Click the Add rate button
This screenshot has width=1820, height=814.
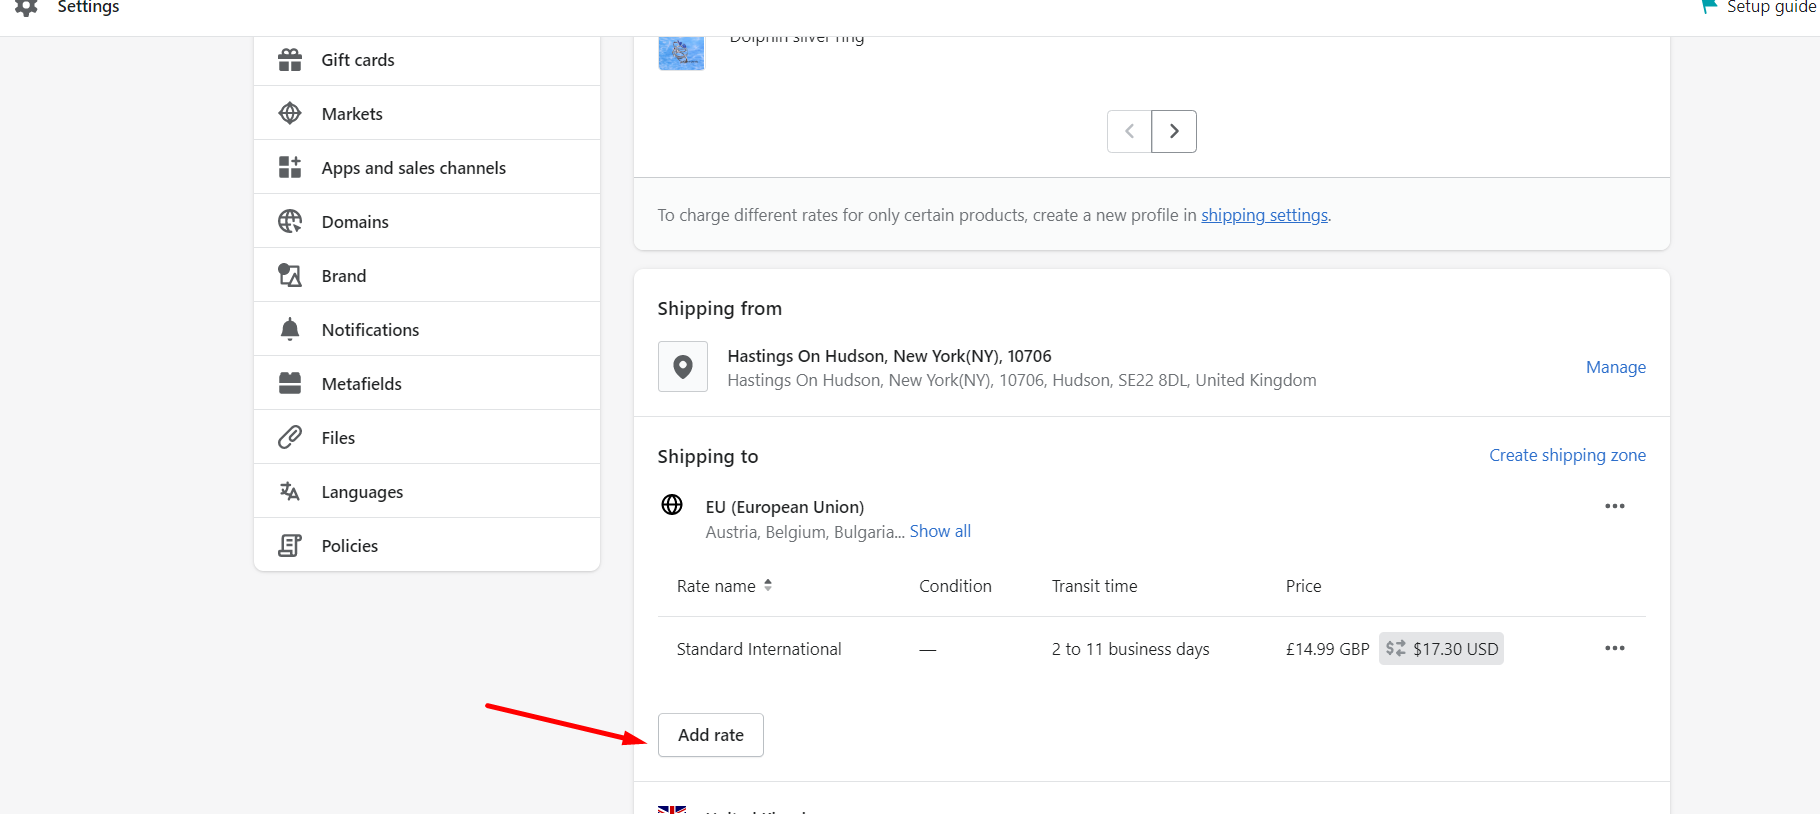click(x=711, y=735)
